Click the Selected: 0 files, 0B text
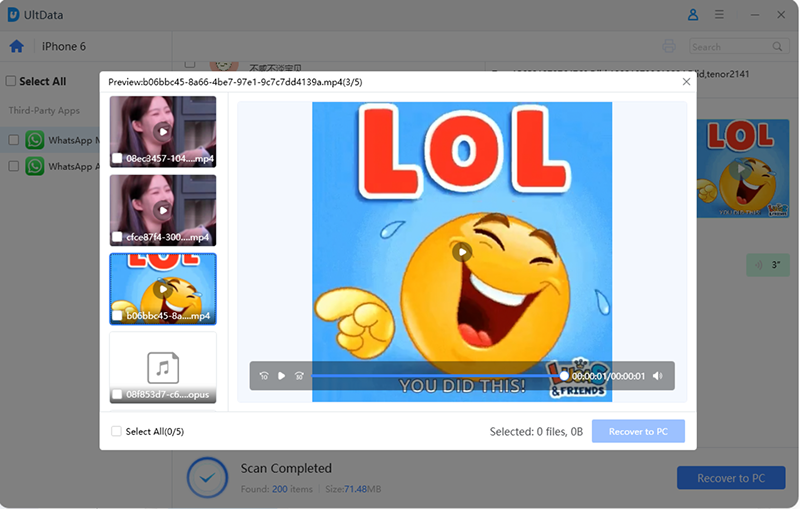 coord(536,431)
